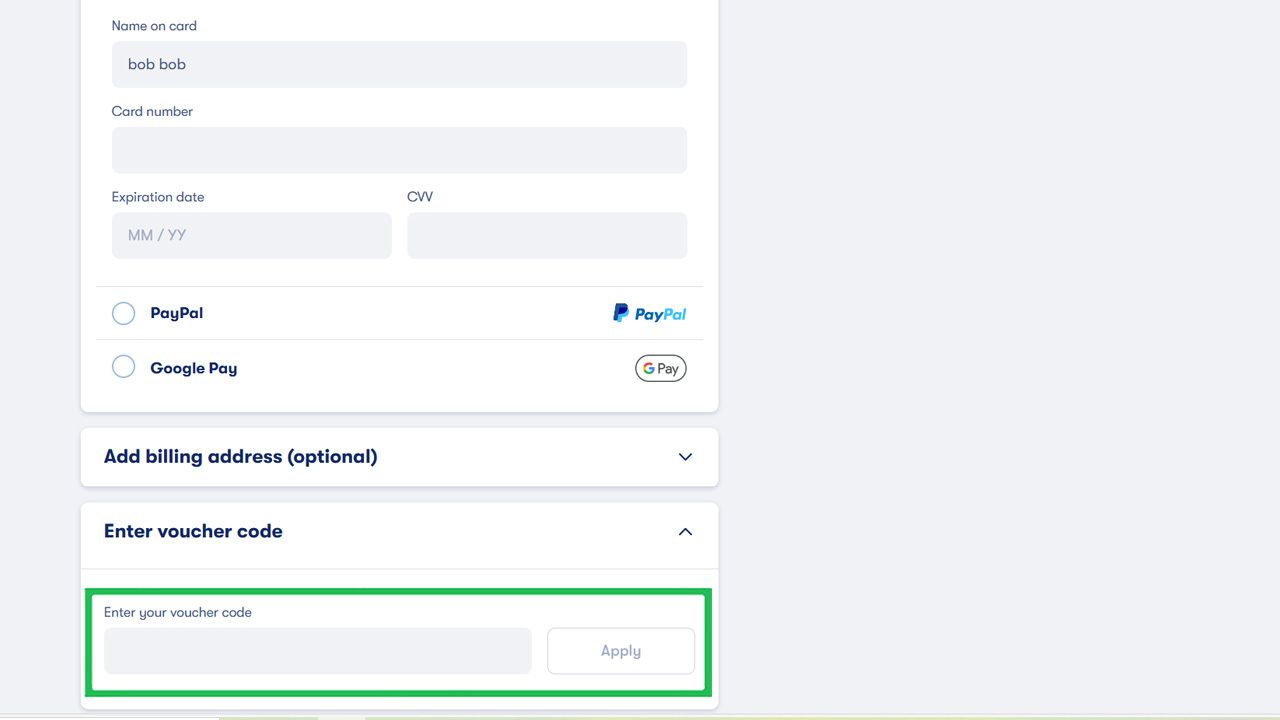The image size is (1280, 720).
Task: Click the 'bob bob' name on card field
Action: tap(399, 64)
